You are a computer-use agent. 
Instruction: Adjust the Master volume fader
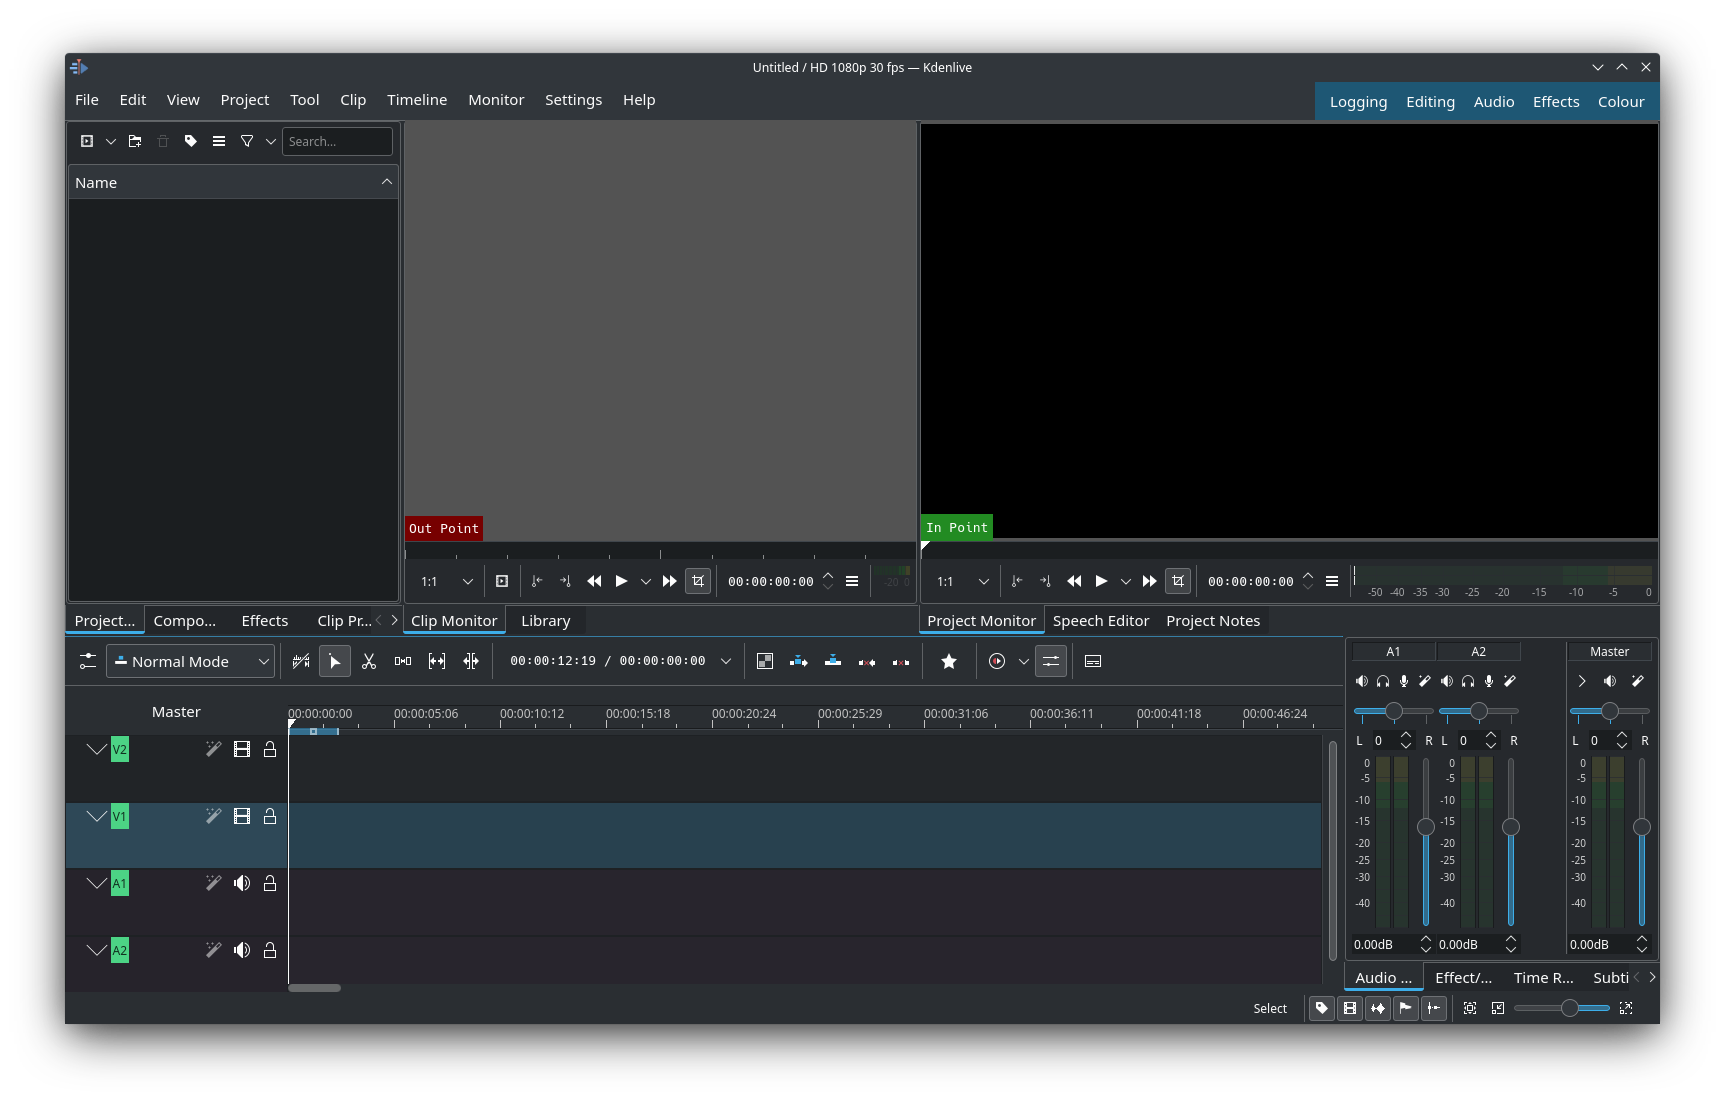(x=1641, y=842)
